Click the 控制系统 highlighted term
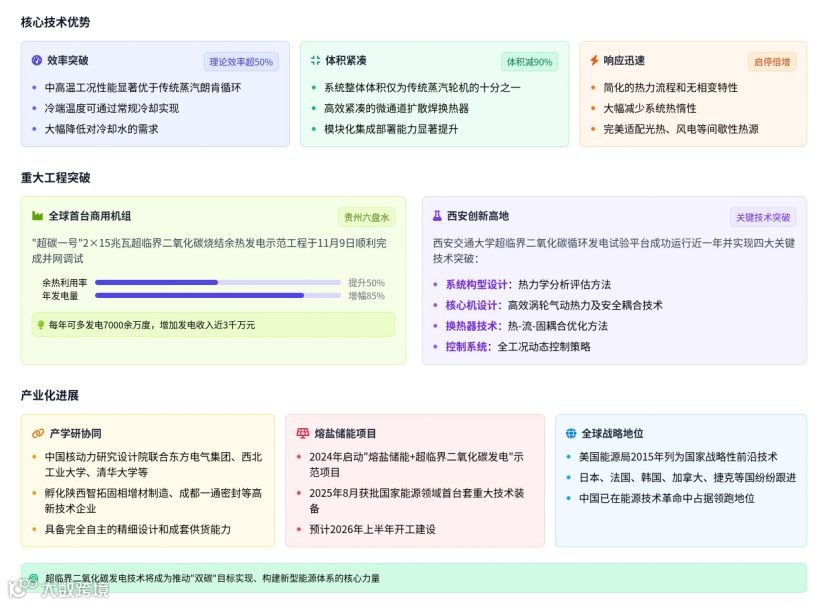828x605 pixels. [x=466, y=346]
